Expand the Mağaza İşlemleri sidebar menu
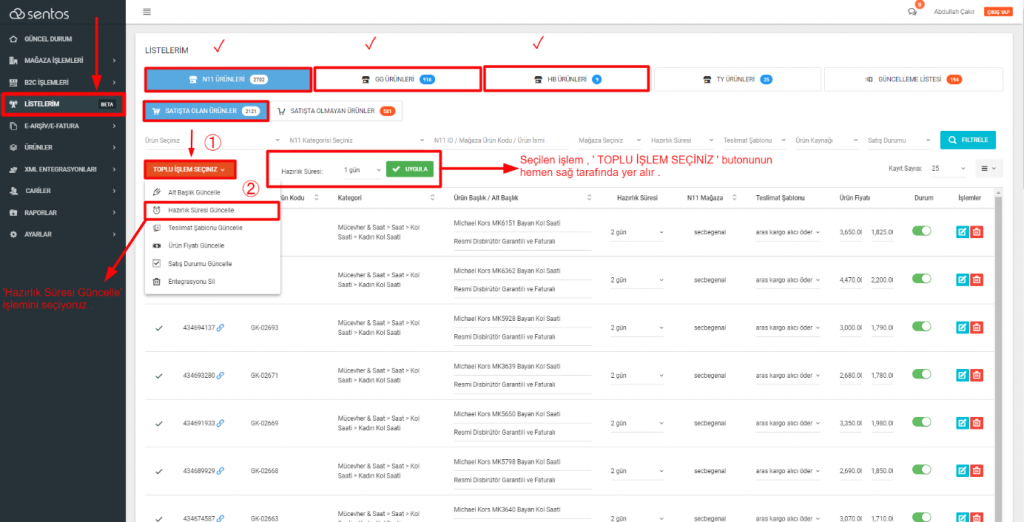This screenshot has width=1024, height=522. tap(62, 60)
